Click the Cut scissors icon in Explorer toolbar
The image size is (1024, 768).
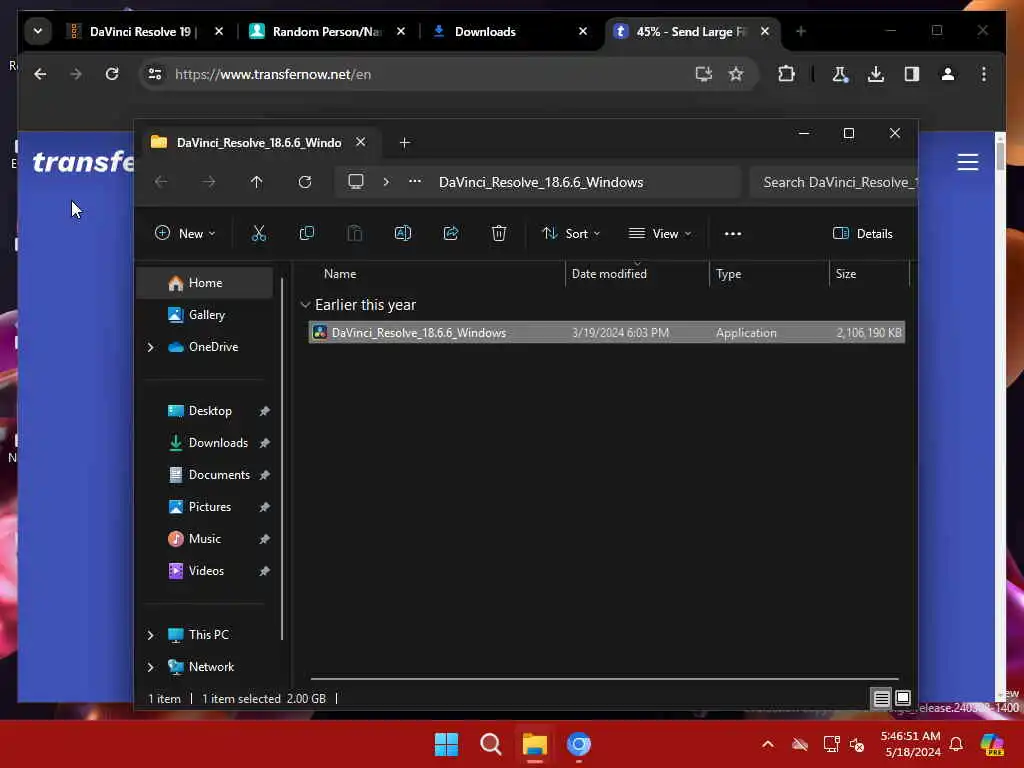[x=259, y=233]
